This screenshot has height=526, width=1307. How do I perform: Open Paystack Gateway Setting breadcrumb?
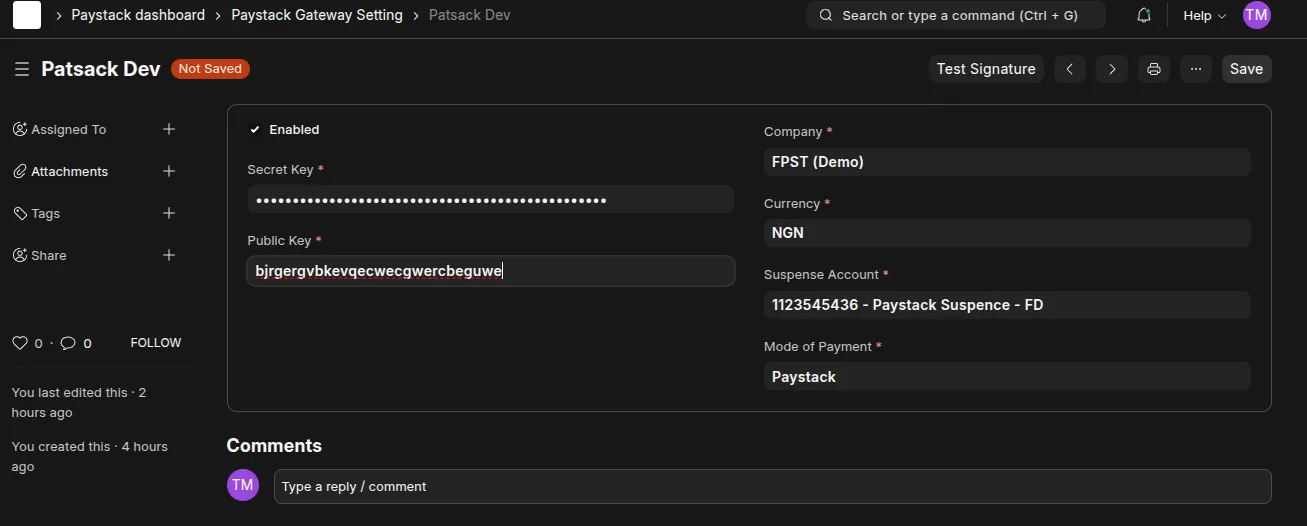point(317,15)
